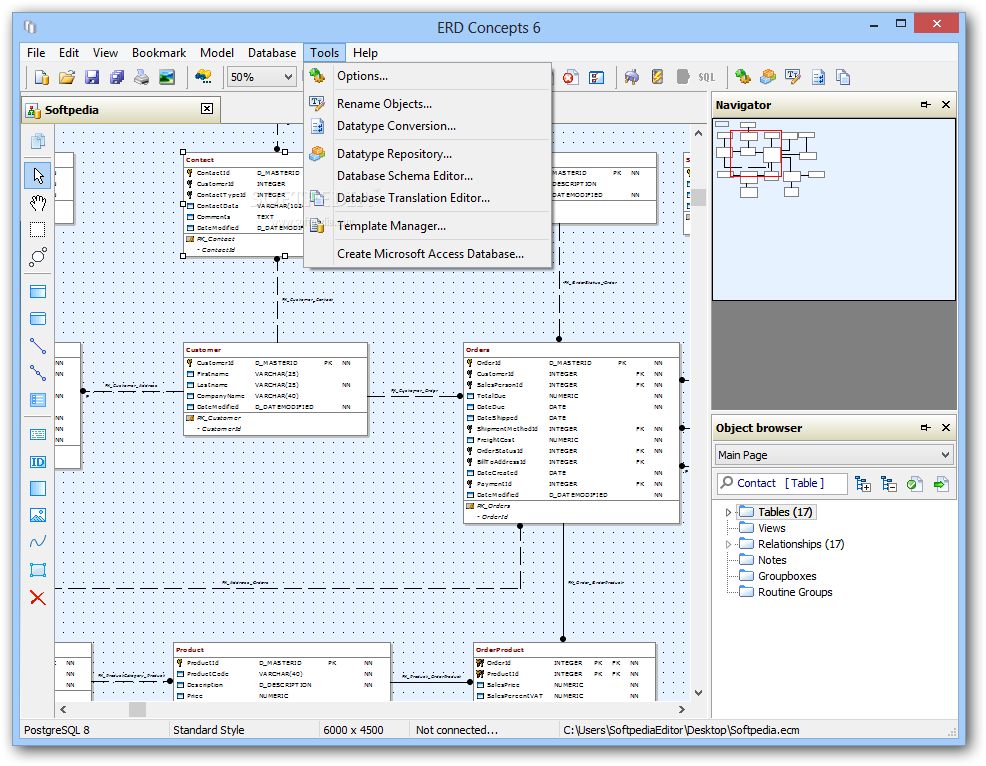
Task: Choose Rename Objects... menu entry
Action: pos(428,104)
